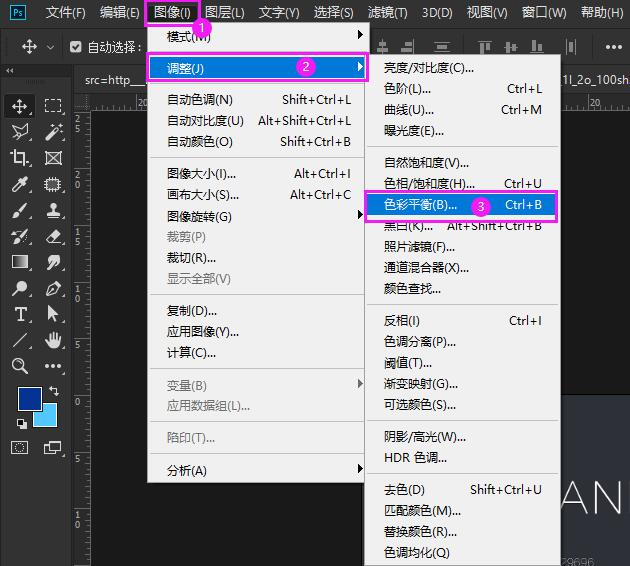Reset default foreground and background colors
The image size is (630, 566).
pyautogui.click(x=22, y=423)
